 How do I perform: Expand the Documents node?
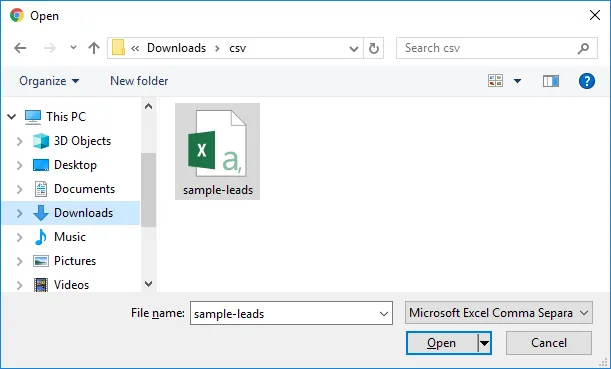pos(19,189)
